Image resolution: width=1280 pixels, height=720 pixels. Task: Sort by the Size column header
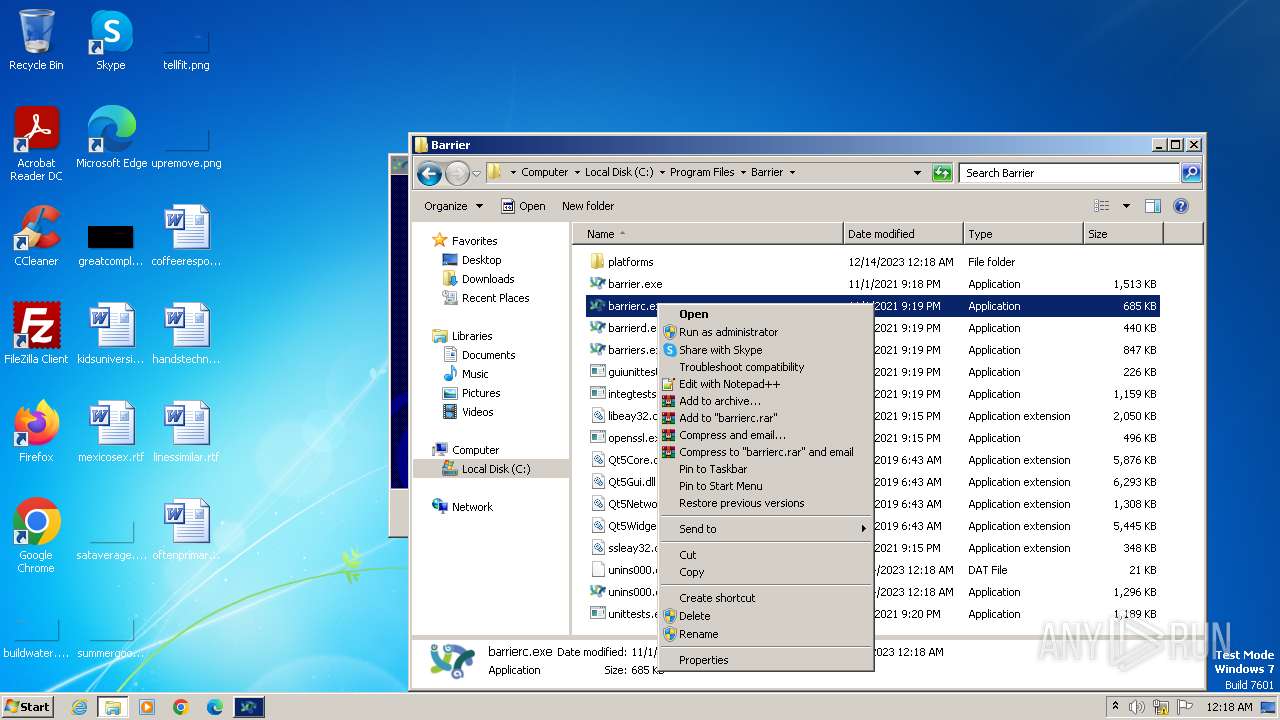[x=1123, y=234]
